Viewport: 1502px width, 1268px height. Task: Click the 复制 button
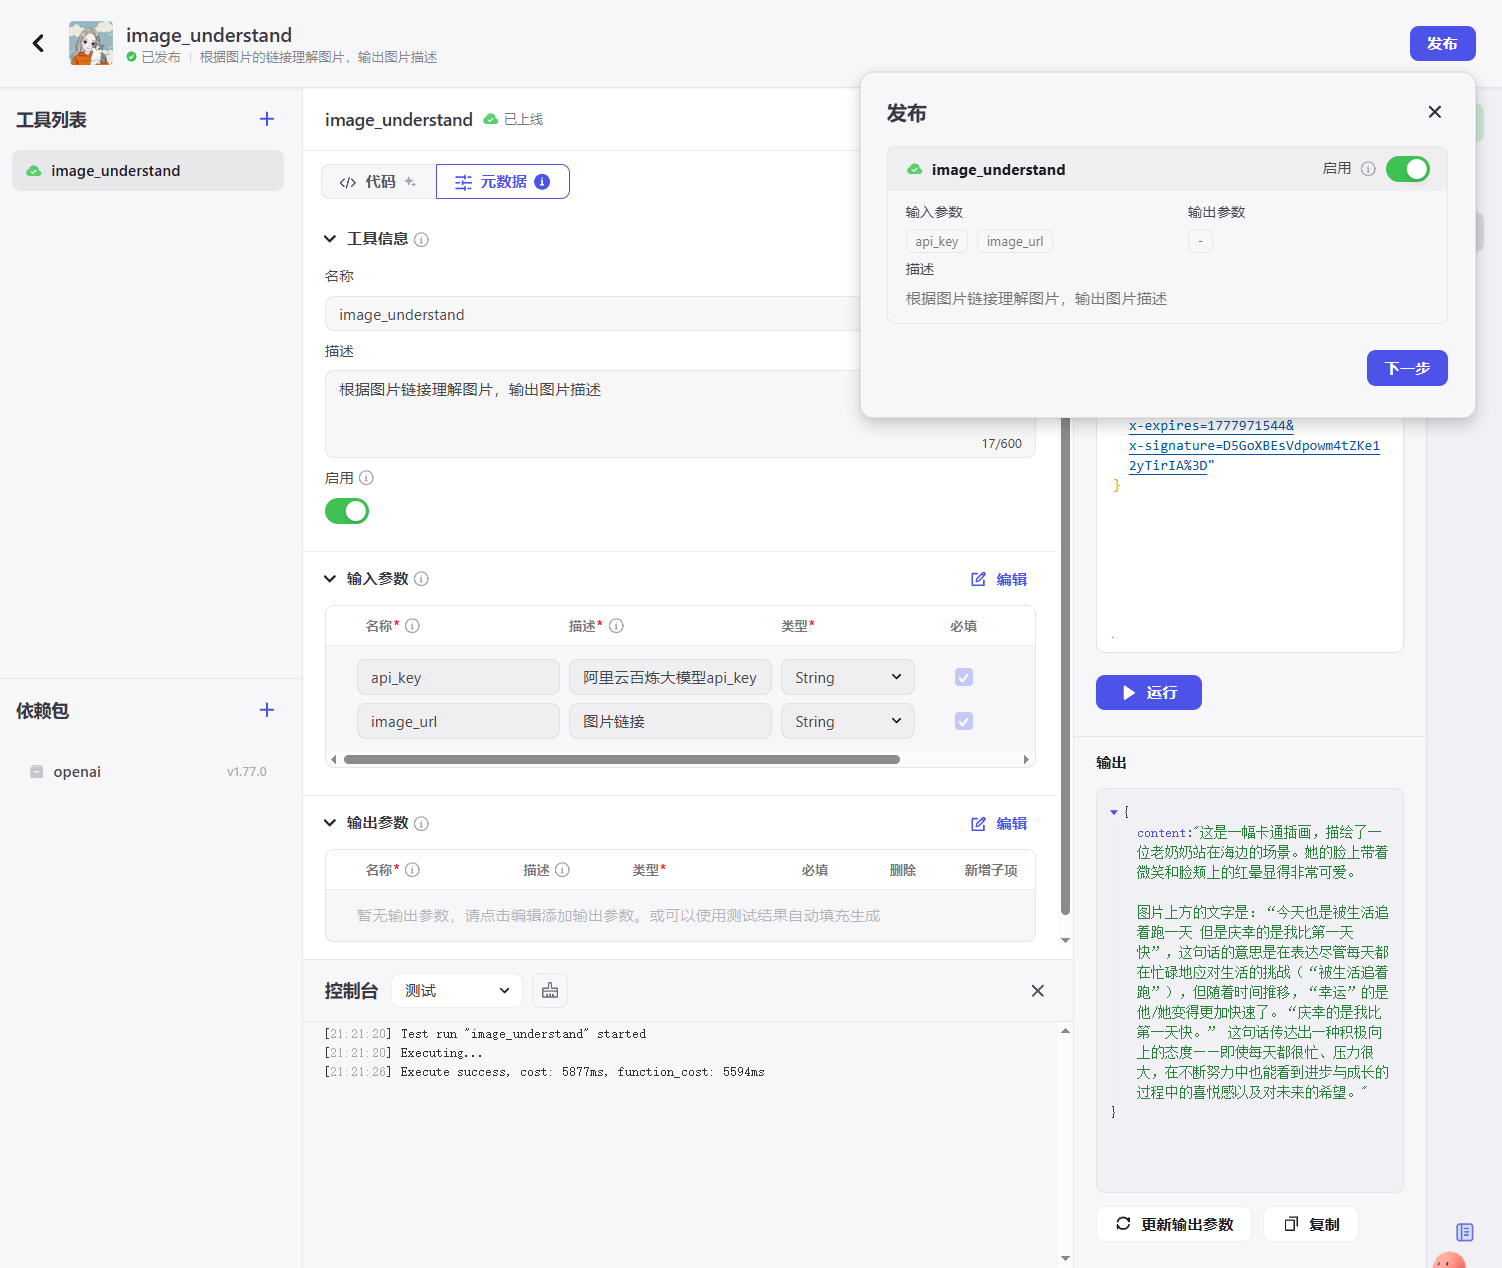point(1311,1224)
